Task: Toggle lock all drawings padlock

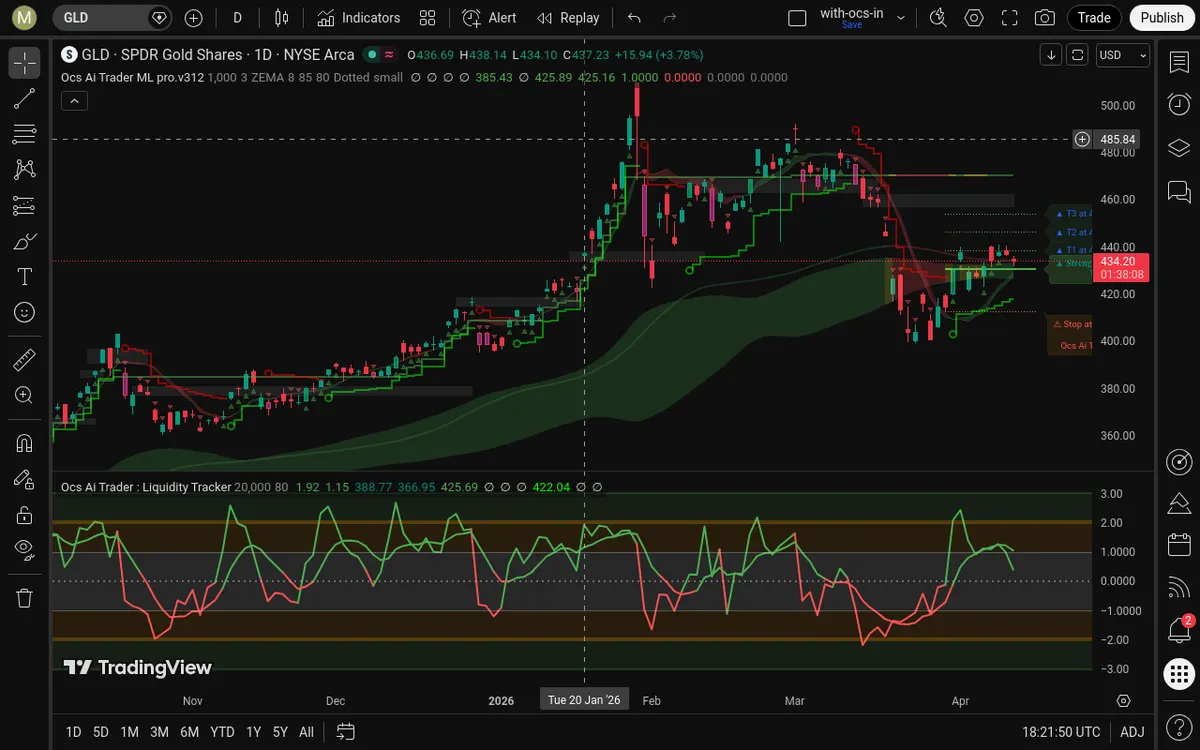Action: coord(25,515)
